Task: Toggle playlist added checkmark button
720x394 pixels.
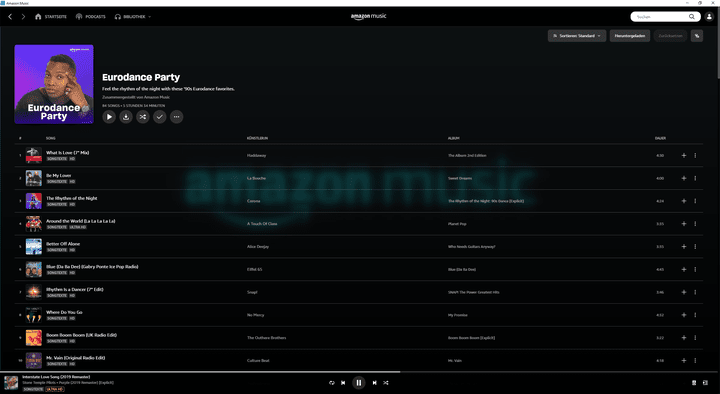Action: coord(159,117)
